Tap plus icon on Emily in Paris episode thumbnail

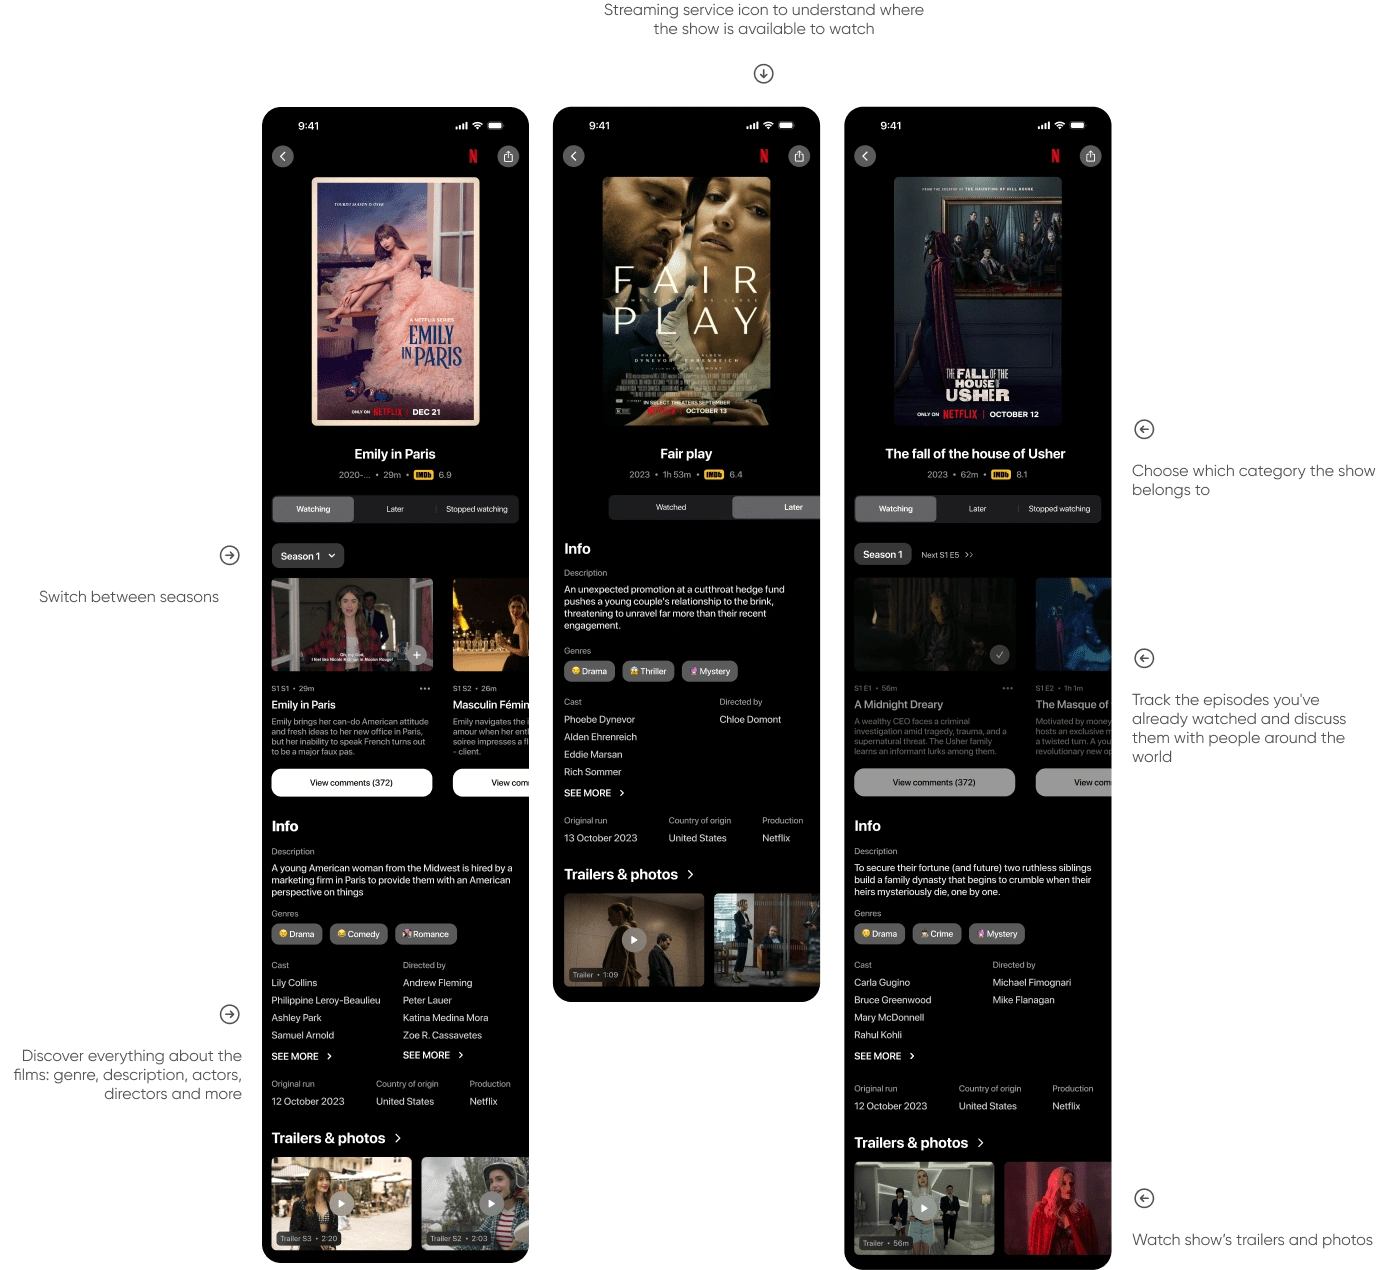417,655
